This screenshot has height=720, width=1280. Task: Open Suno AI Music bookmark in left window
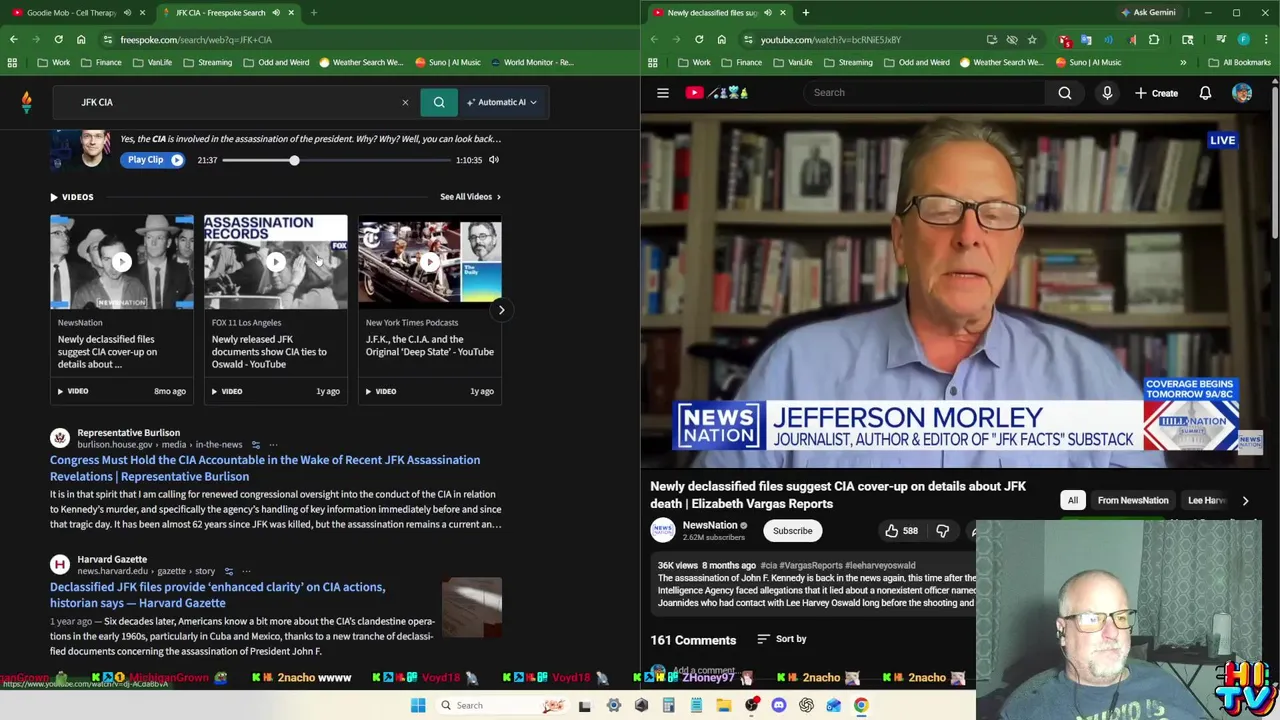448,62
